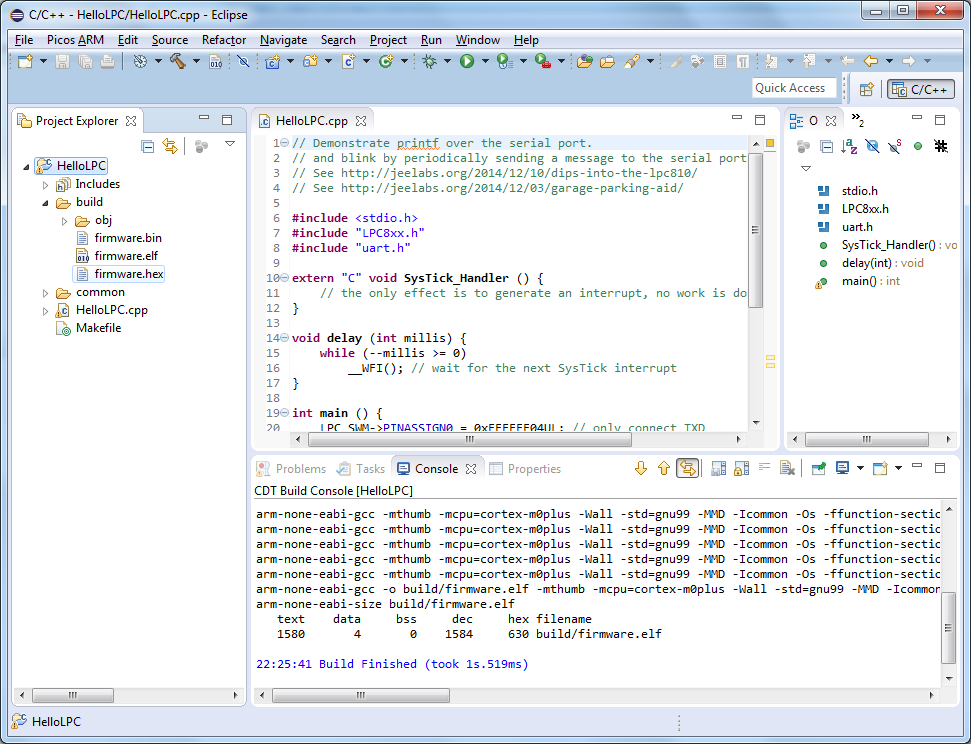This screenshot has height=744, width=971.
Task: Click the Open Perspective icon
Action: (x=866, y=89)
